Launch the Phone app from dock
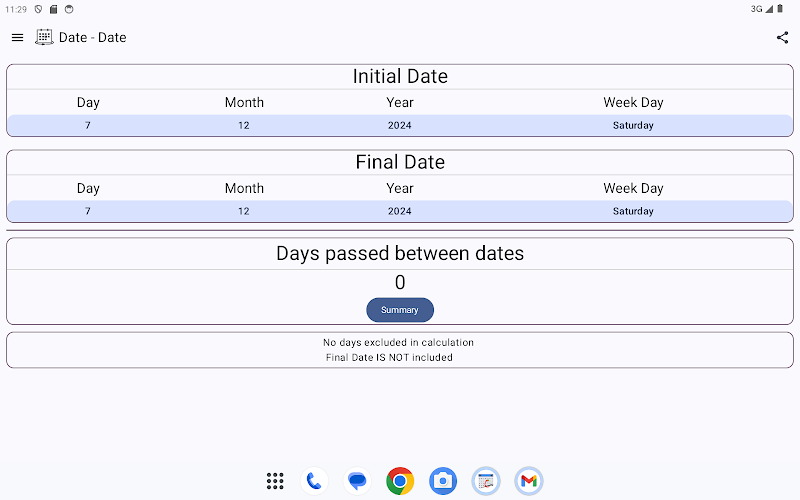The height and width of the screenshot is (500, 800). coord(314,481)
